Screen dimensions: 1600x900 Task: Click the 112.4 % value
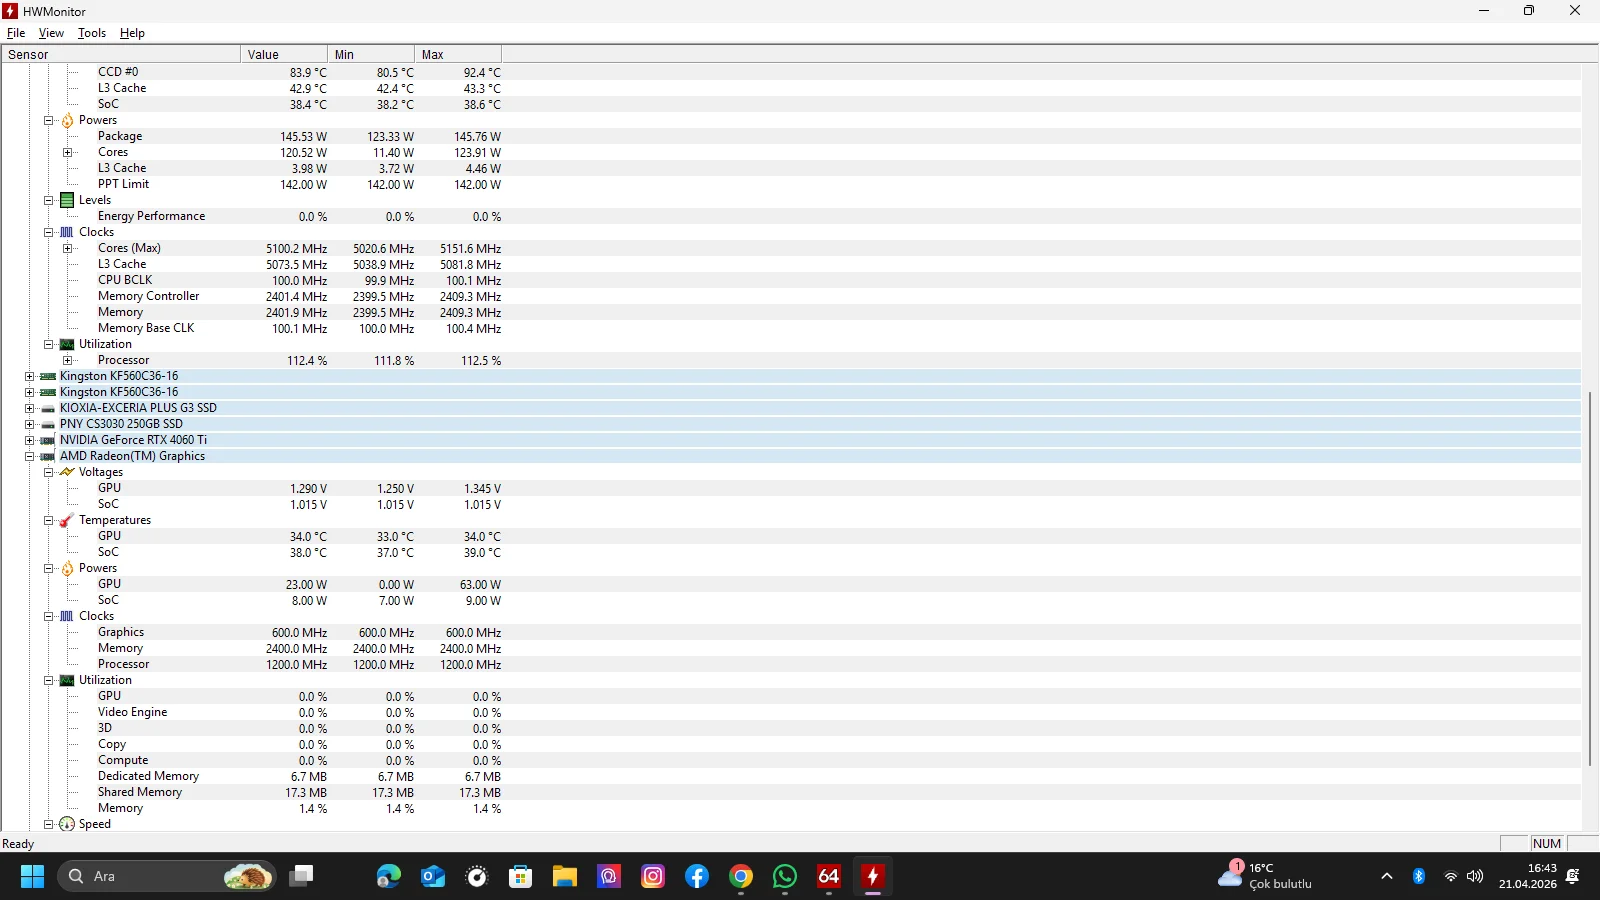pos(307,361)
